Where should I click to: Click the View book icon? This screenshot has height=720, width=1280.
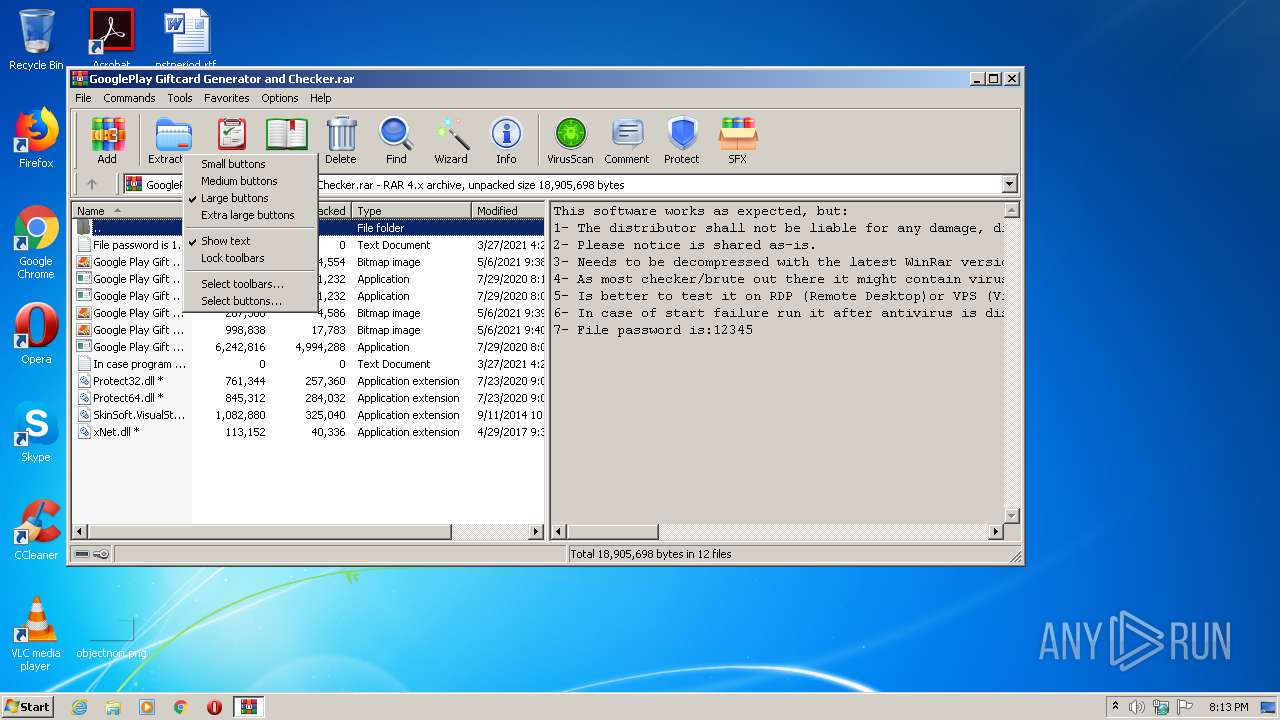287,134
